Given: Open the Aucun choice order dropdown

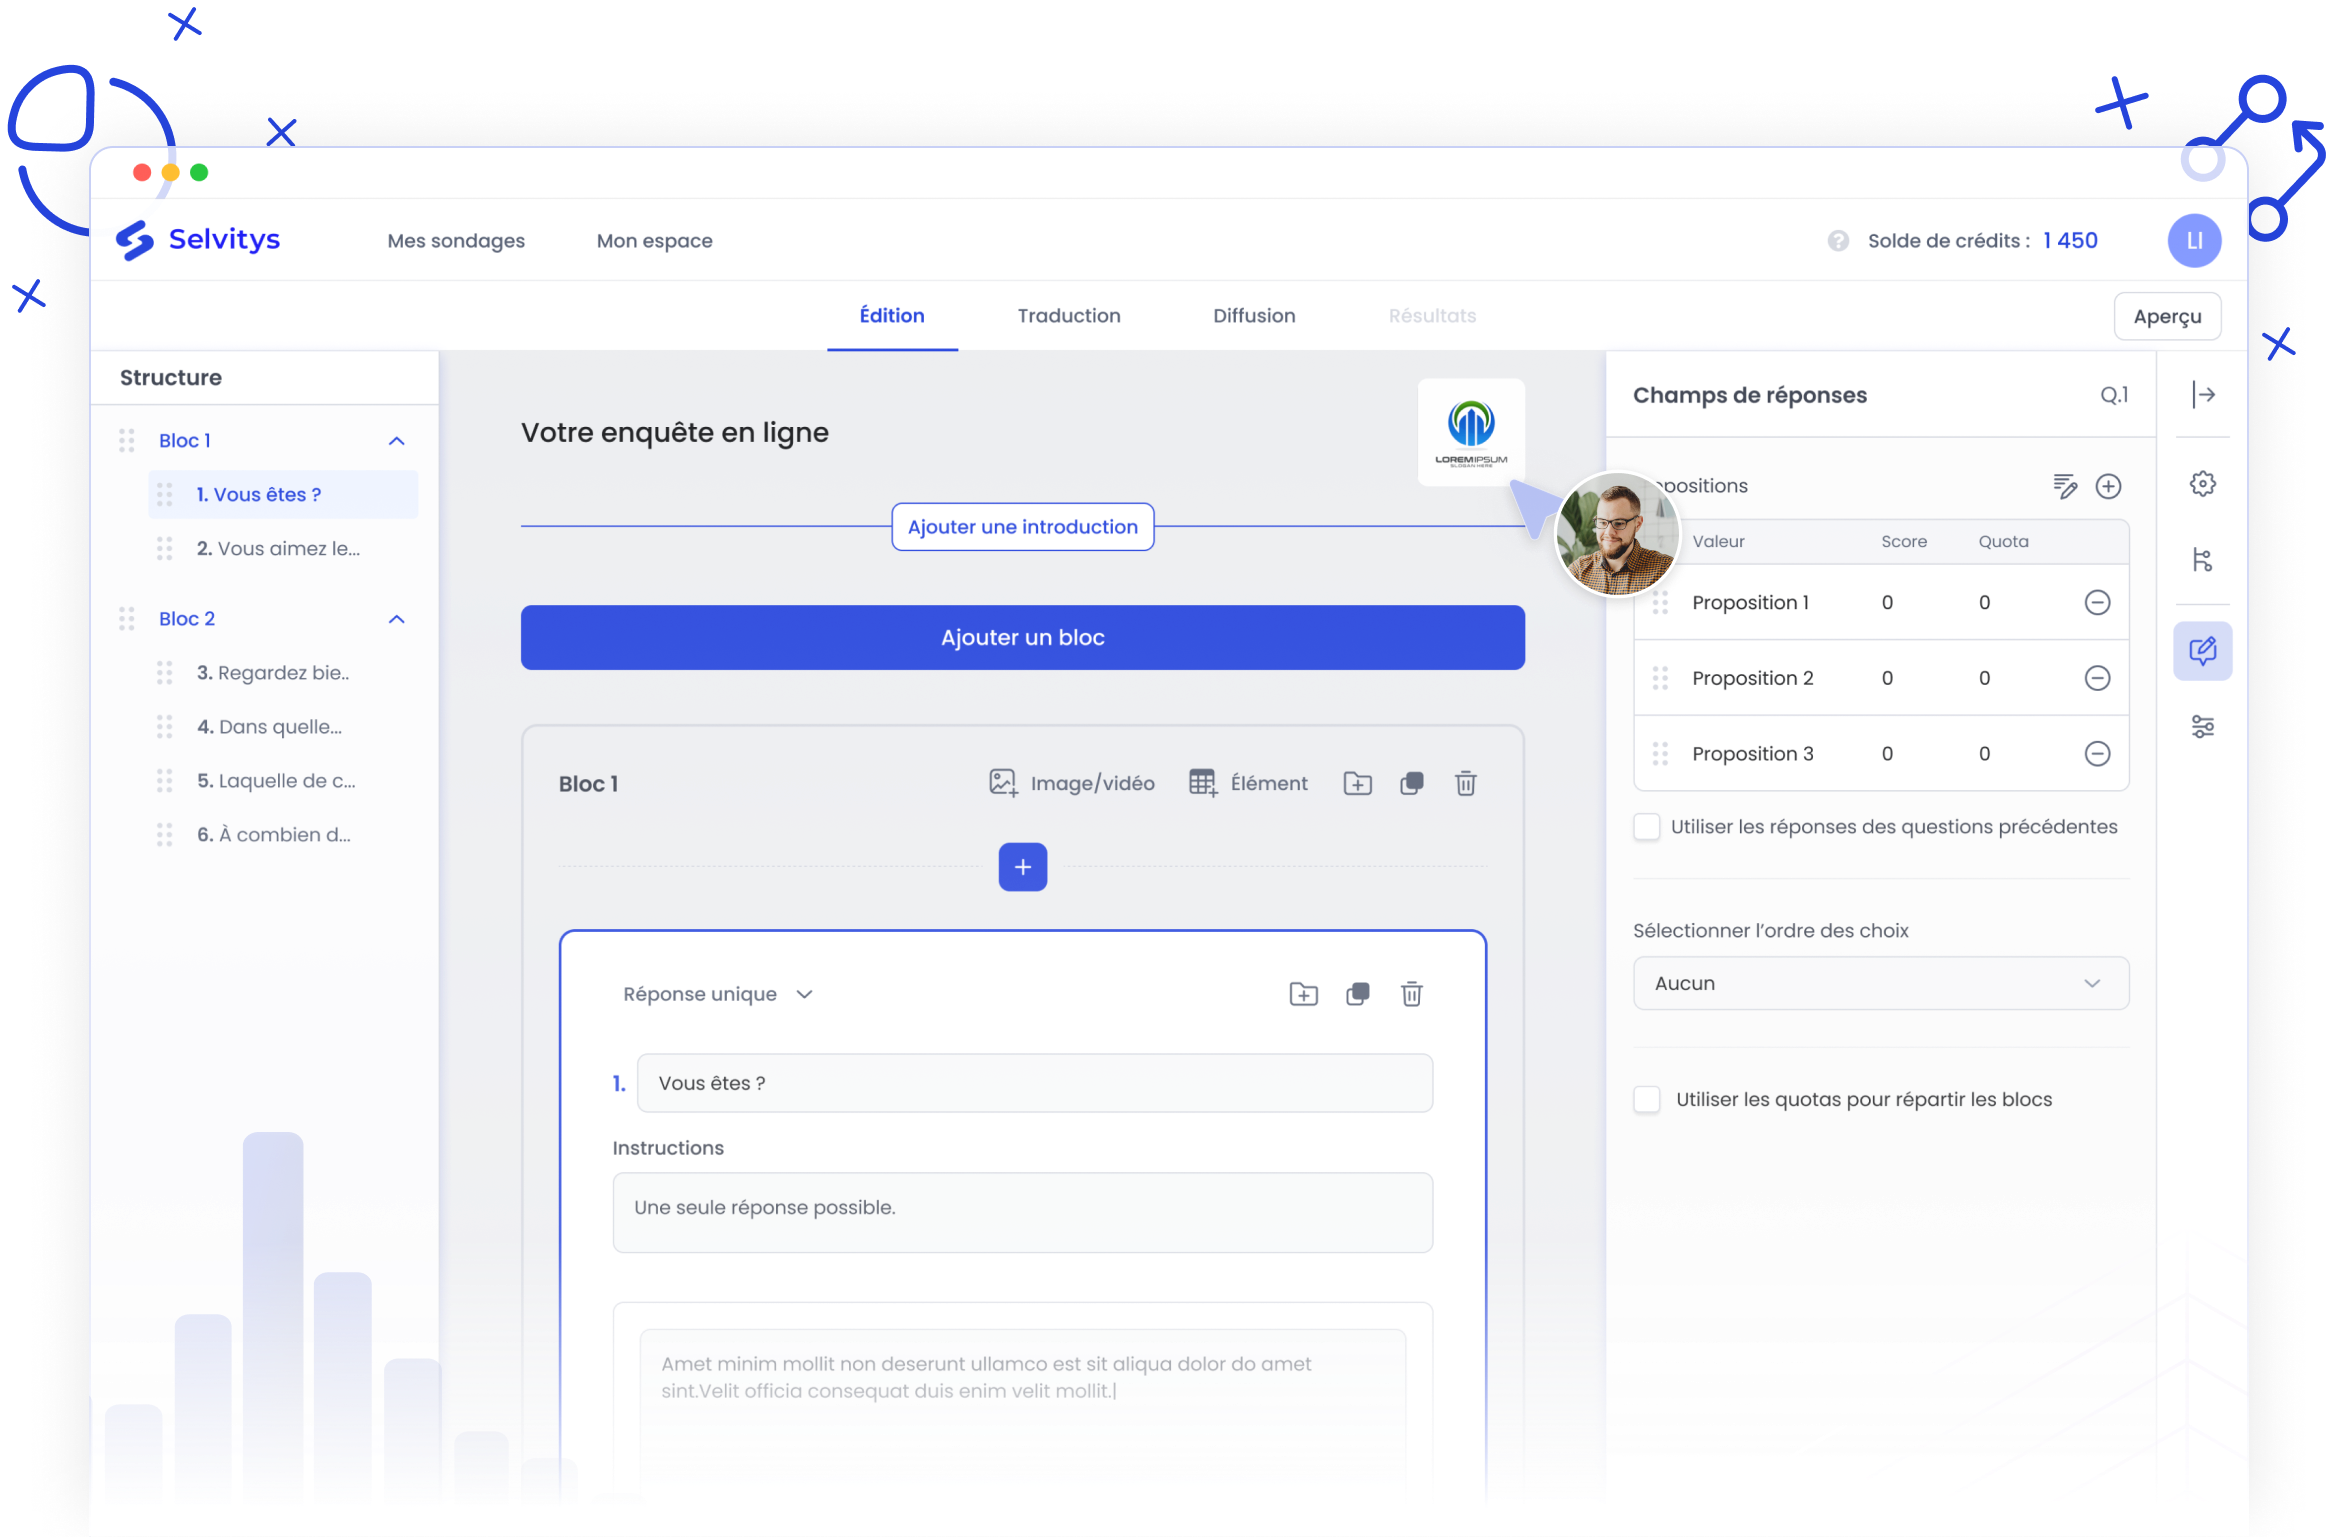Looking at the screenshot, I should (1880, 984).
